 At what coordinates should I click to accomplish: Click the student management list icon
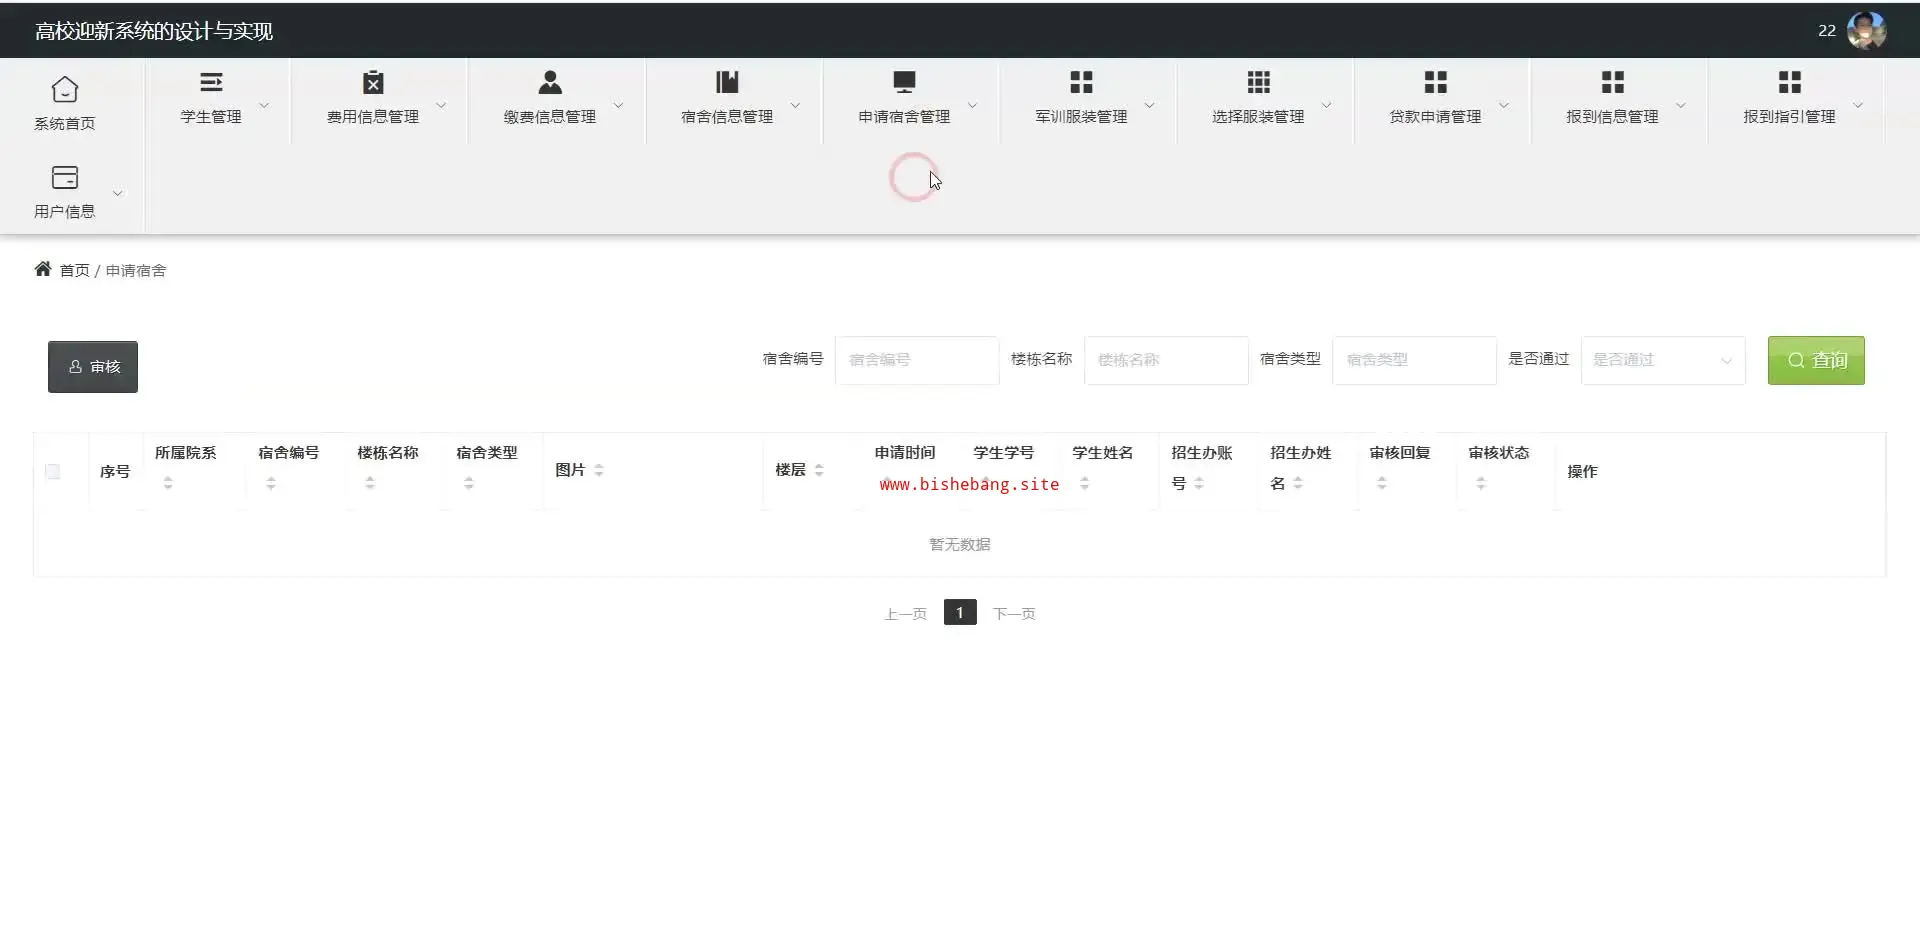[x=211, y=82]
